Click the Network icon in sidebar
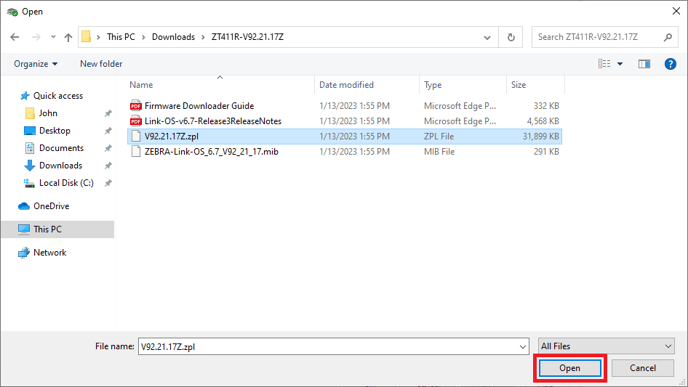 23,253
